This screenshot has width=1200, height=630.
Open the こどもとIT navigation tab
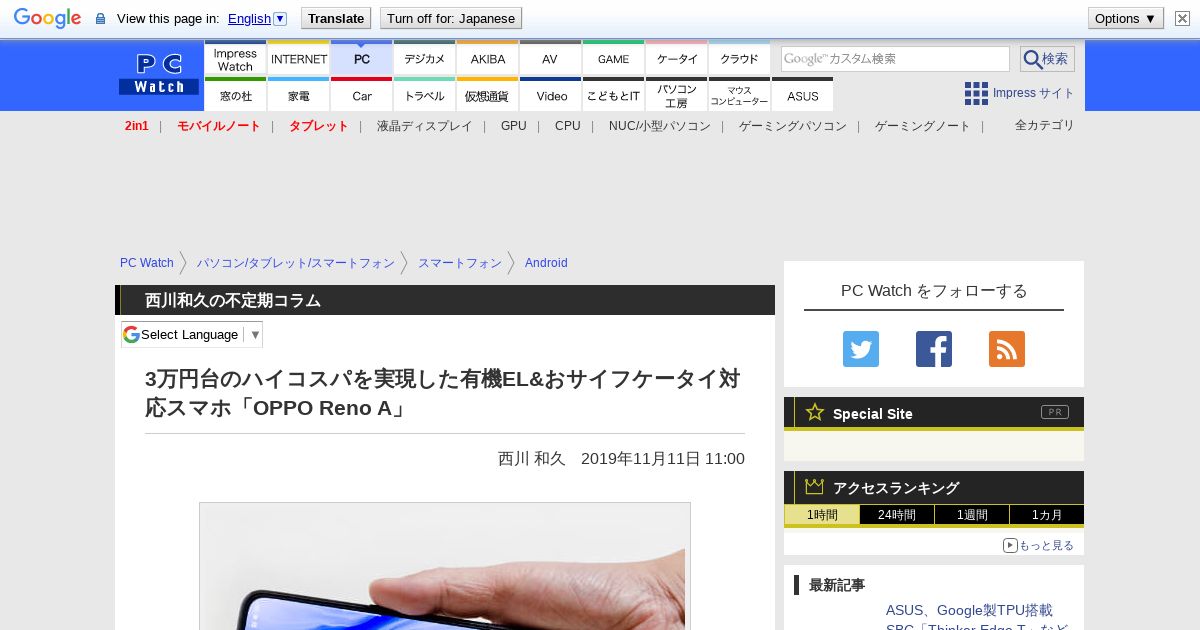tap(613, 95)
